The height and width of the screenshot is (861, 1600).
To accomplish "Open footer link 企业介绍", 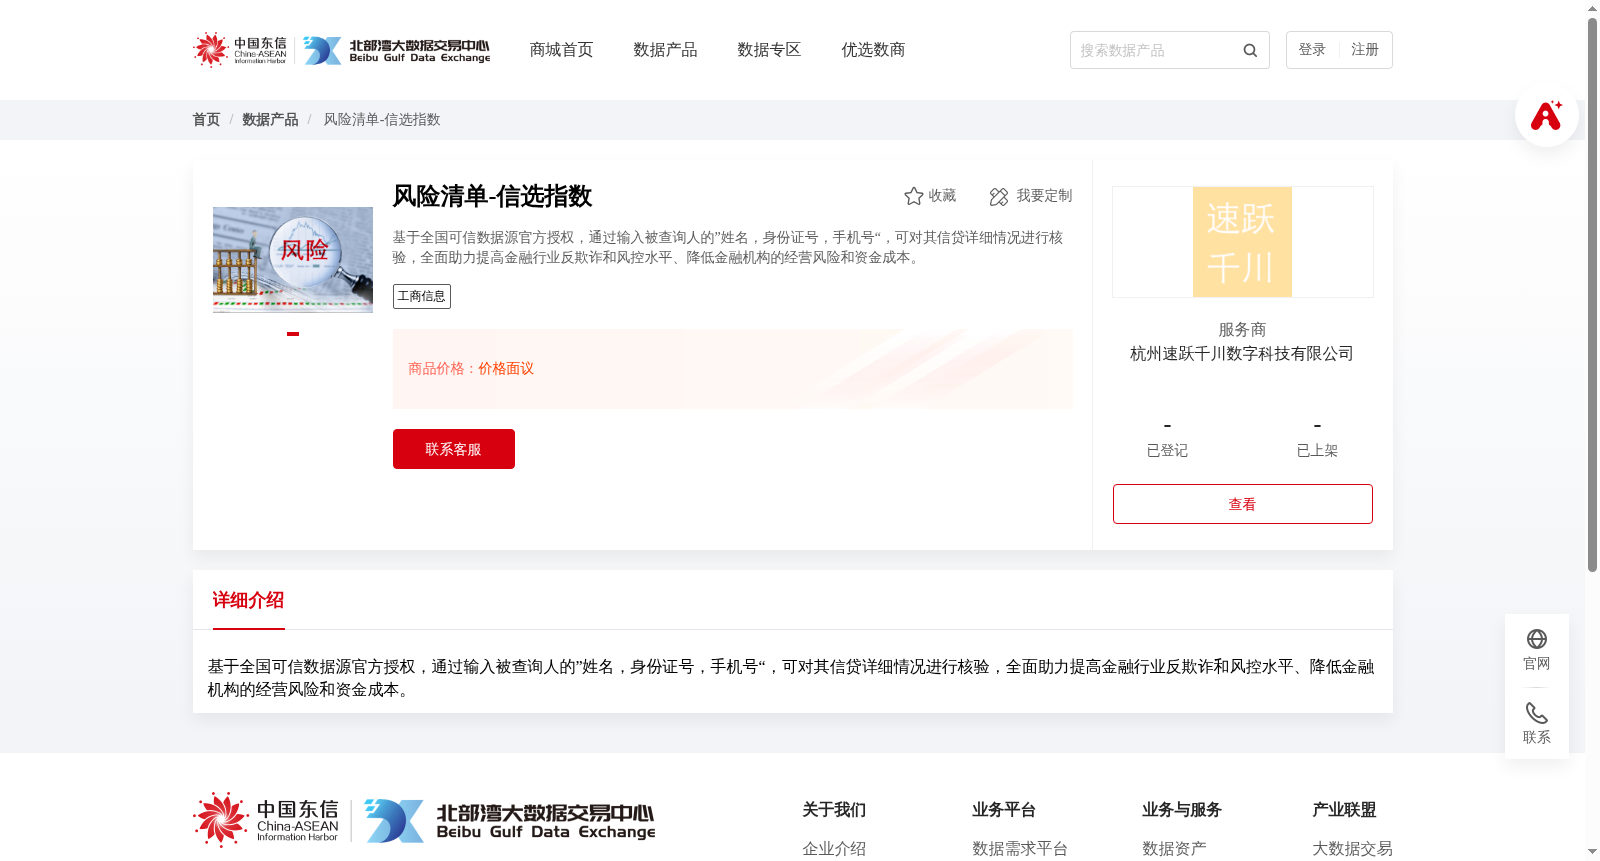I will [834, 849].
